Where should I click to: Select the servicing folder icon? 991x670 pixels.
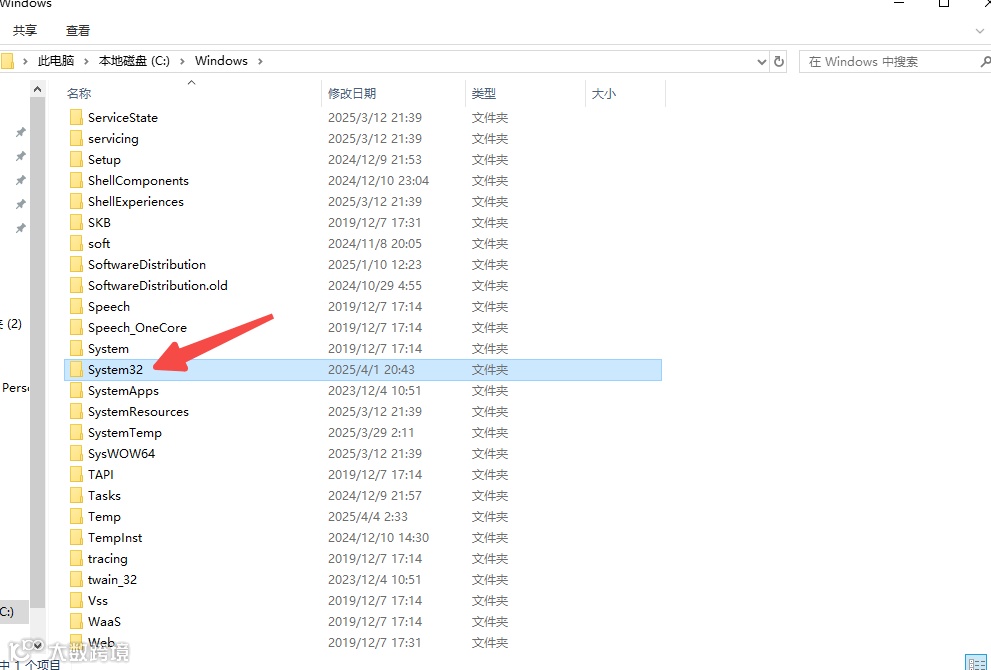(x=76, y=138)
